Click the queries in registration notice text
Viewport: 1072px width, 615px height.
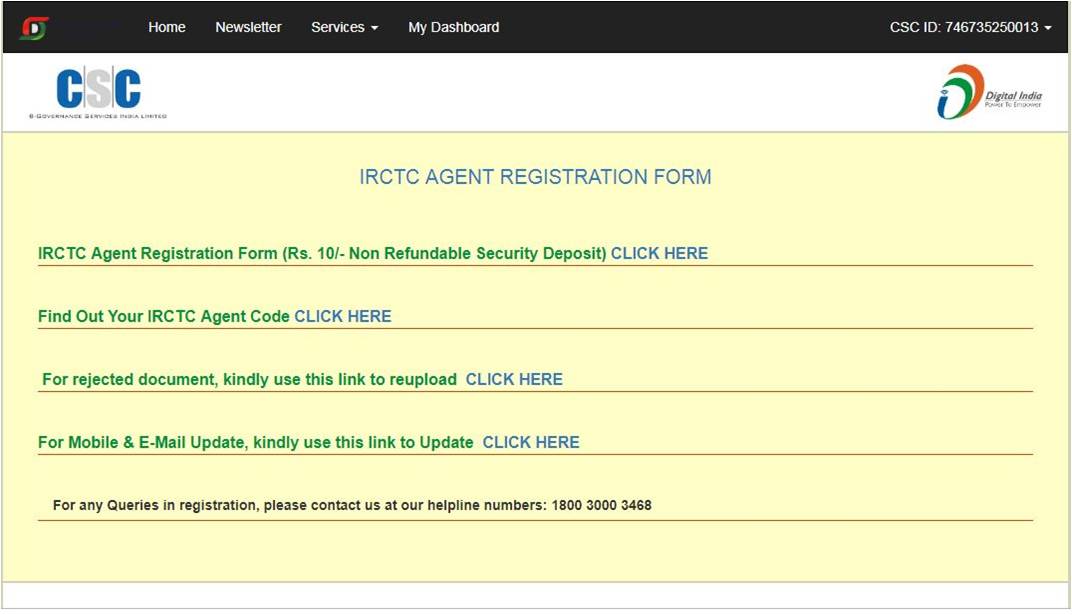[x=352, y=505]
